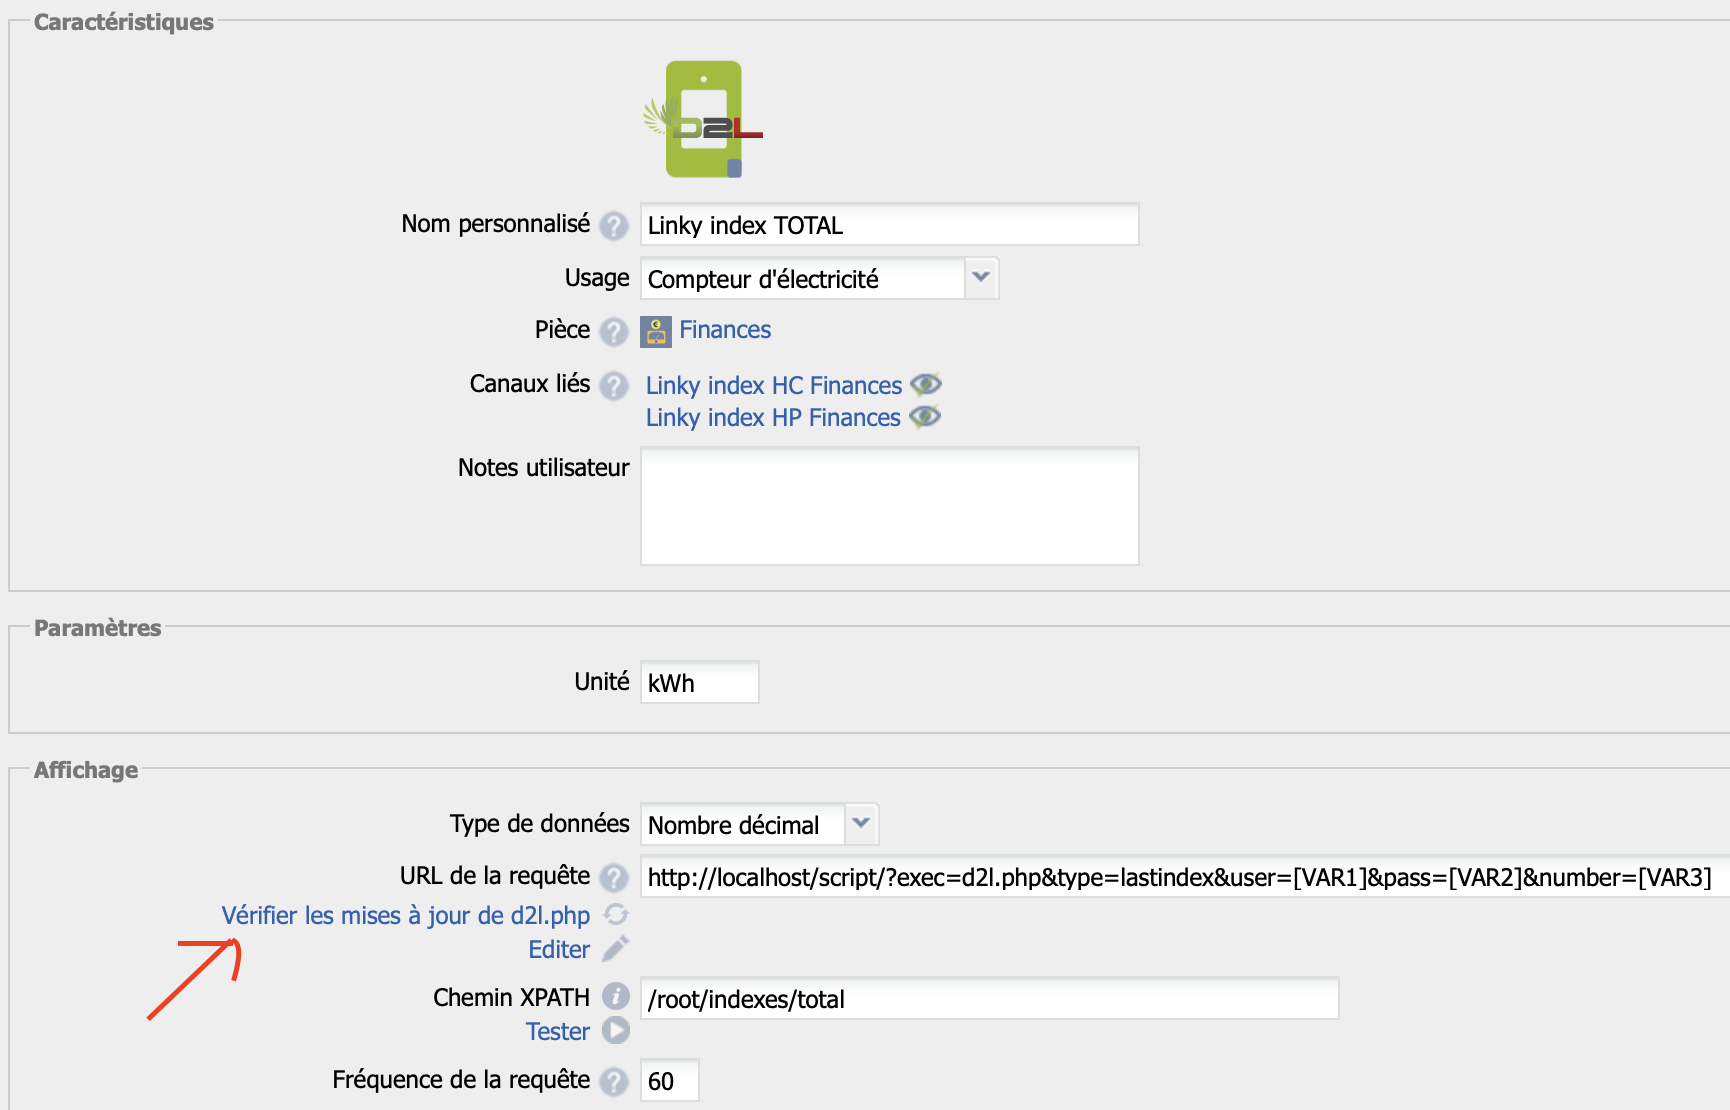1730x1110 pixels.
Task: Follow the Vérifier les mises à jour link
Action: tap(405, 915)
